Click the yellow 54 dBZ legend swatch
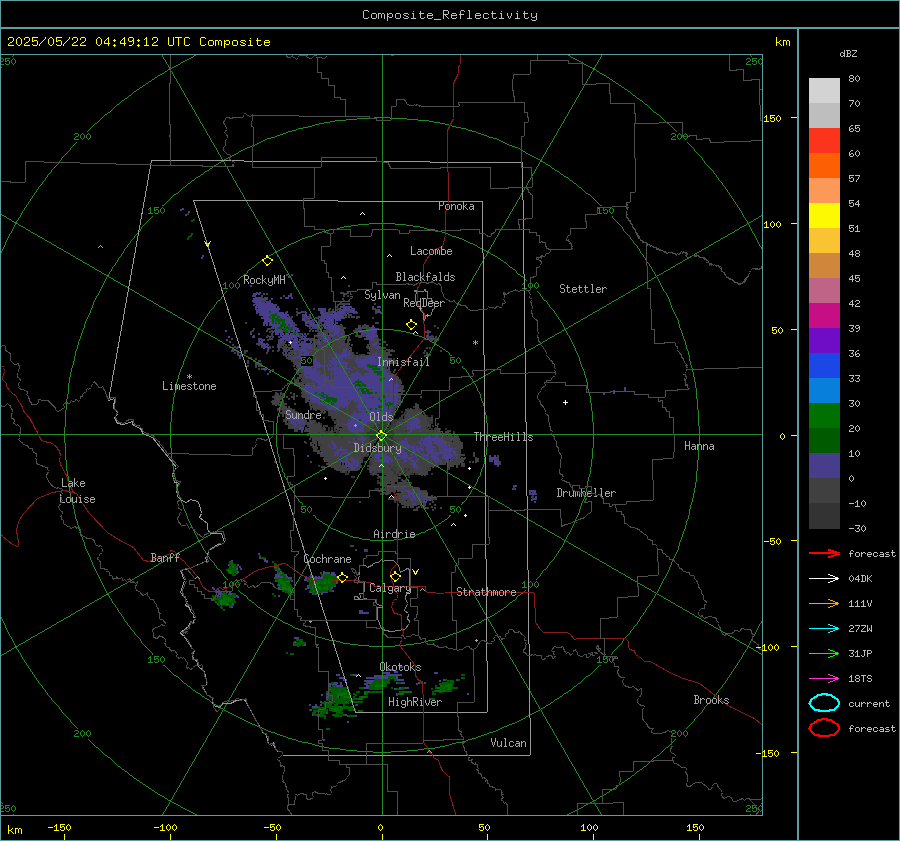This screenshot has height=841, width=900. 824,216
